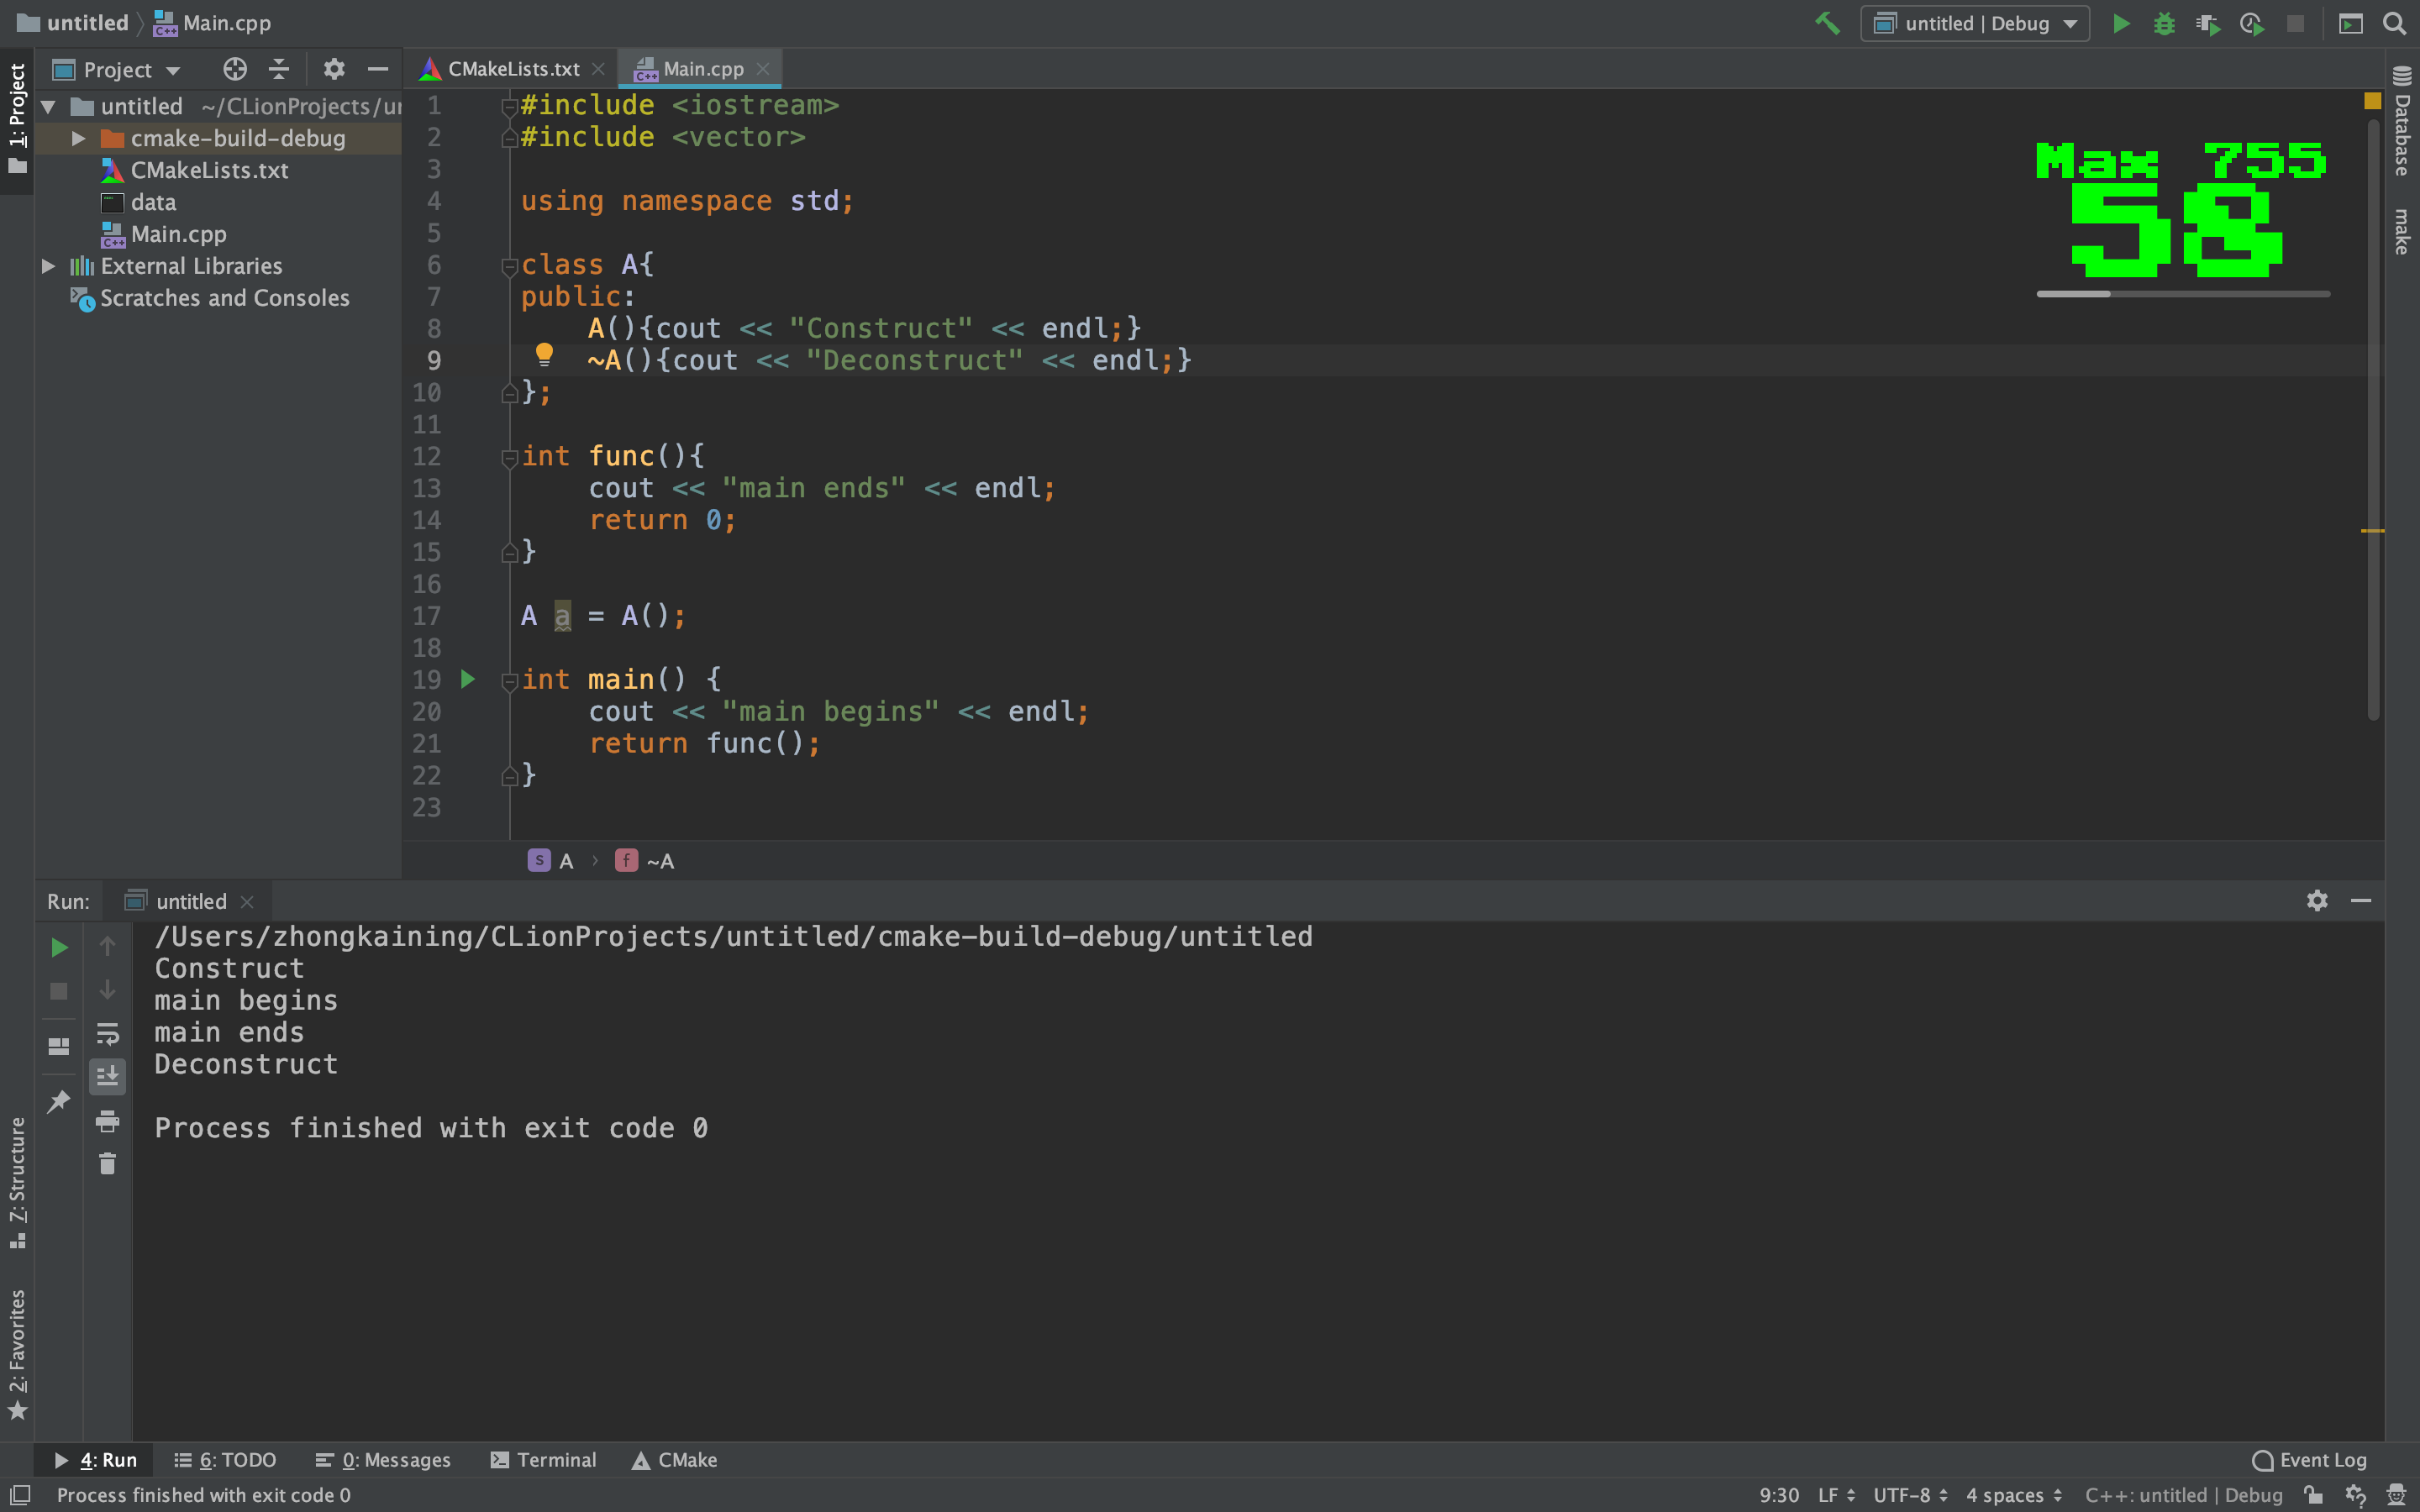Click the toolbar Stop button
2420x1512 pixels.
coord(2295,23)
